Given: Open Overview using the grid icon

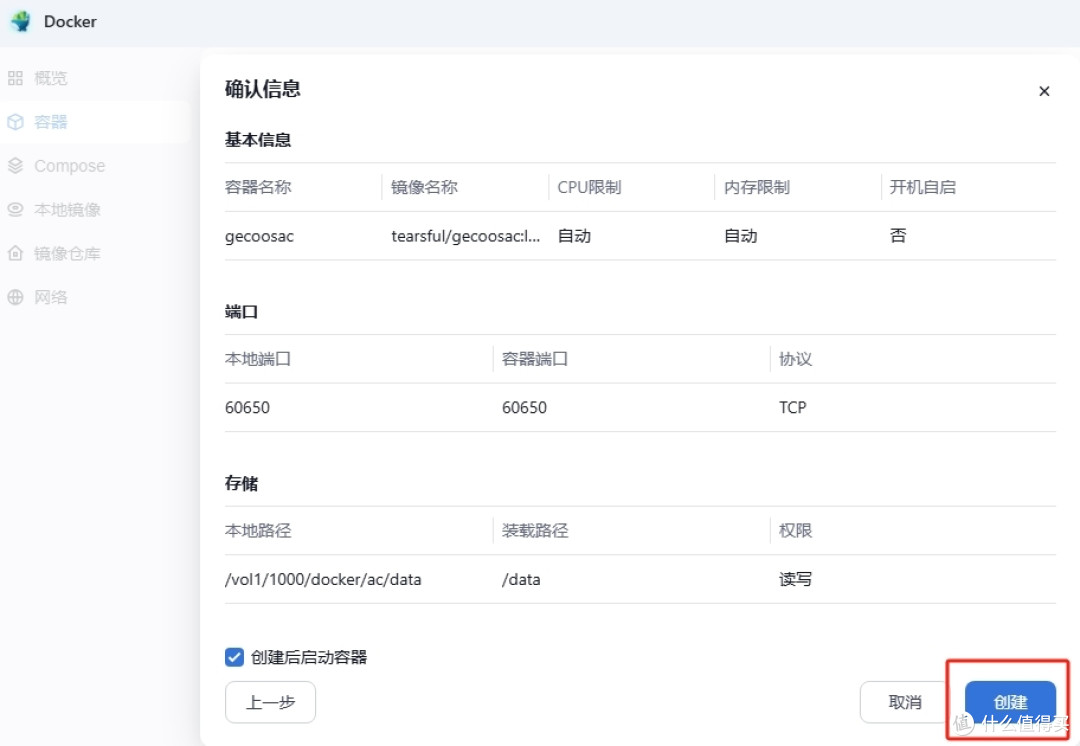Looking at the screenshot, I should point(17,77).
